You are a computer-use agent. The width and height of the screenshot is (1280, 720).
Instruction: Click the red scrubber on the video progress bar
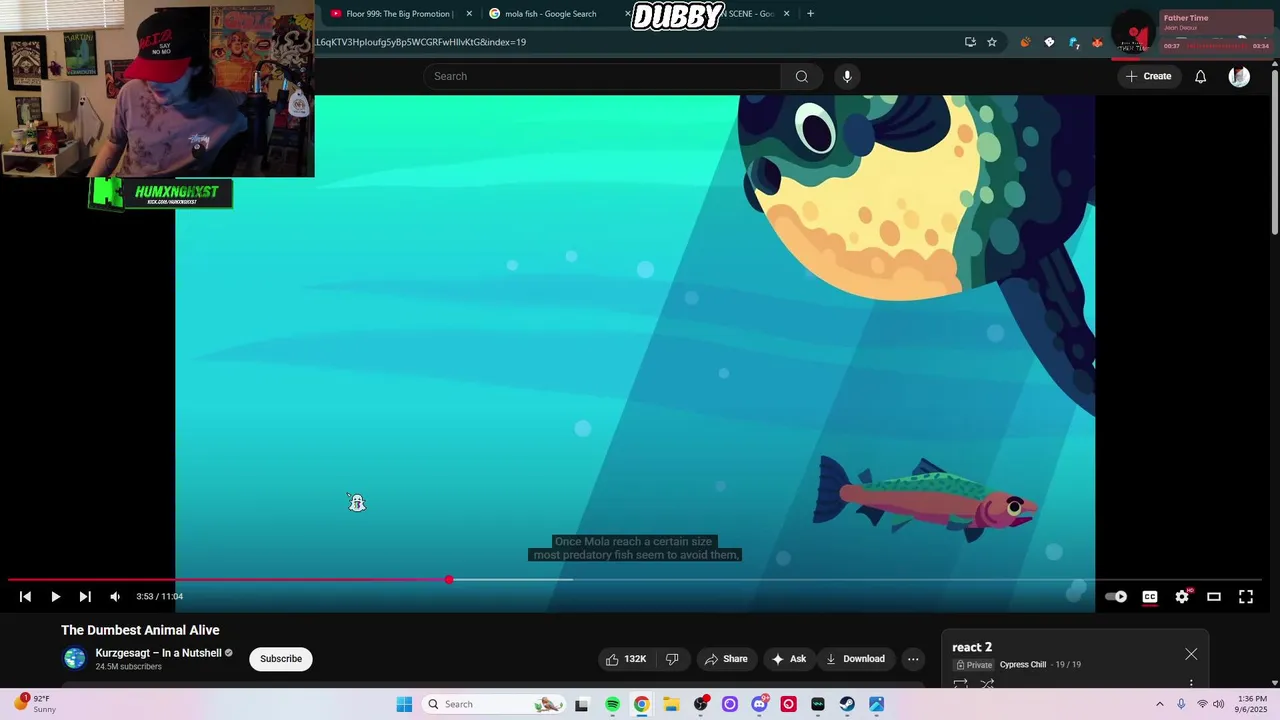click(449, 580)
